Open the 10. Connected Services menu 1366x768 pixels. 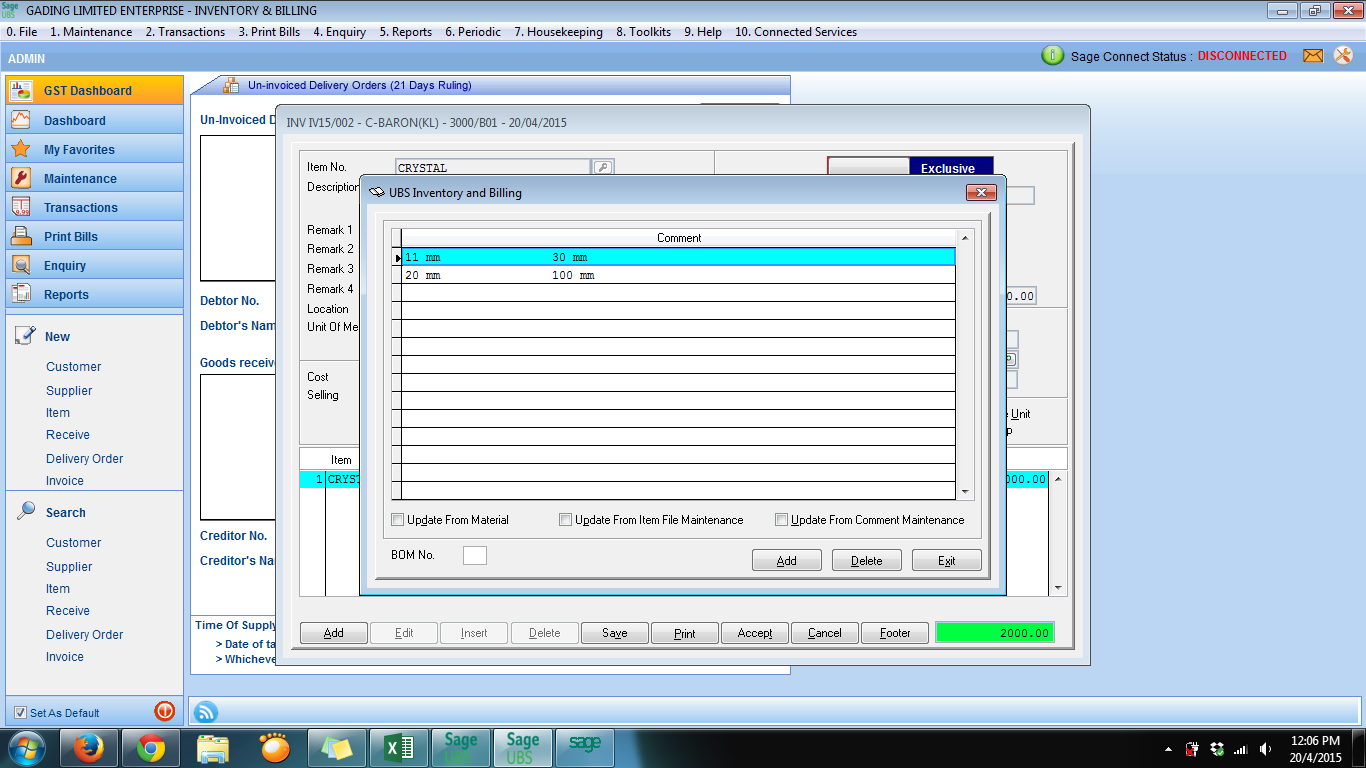coord(796,32)
